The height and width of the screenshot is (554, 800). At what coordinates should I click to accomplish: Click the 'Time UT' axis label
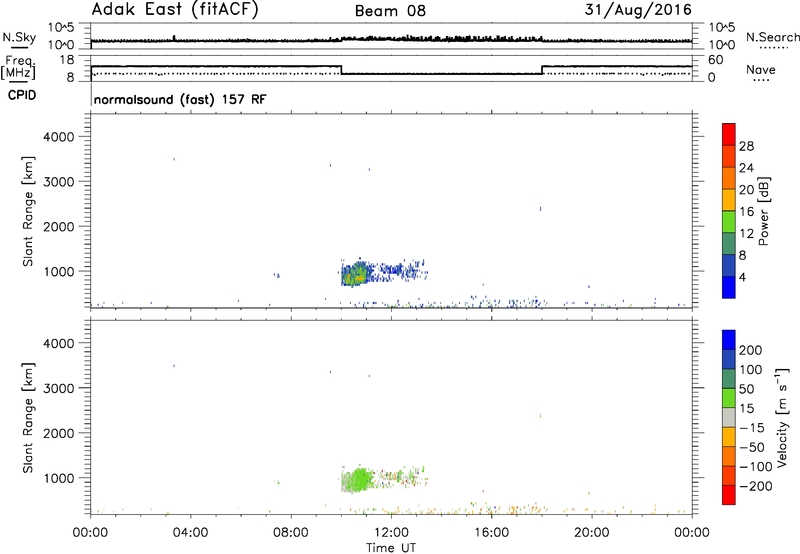tap(391, 548)
